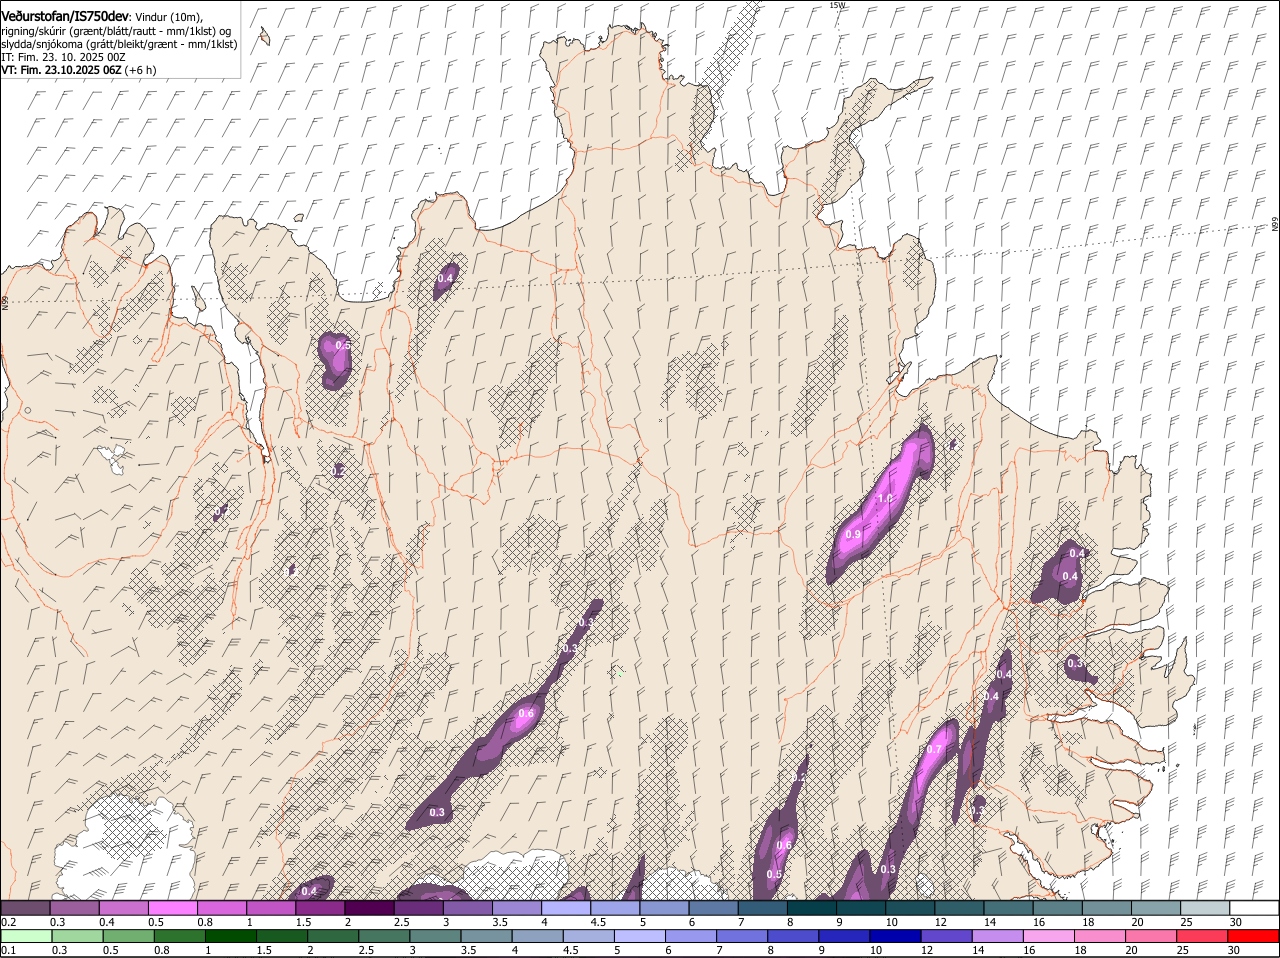Viewport: 1280px width, 958px height.
Task: Lower legend: pick light blue swatch between 5 and 6
Action: (641, 937)
